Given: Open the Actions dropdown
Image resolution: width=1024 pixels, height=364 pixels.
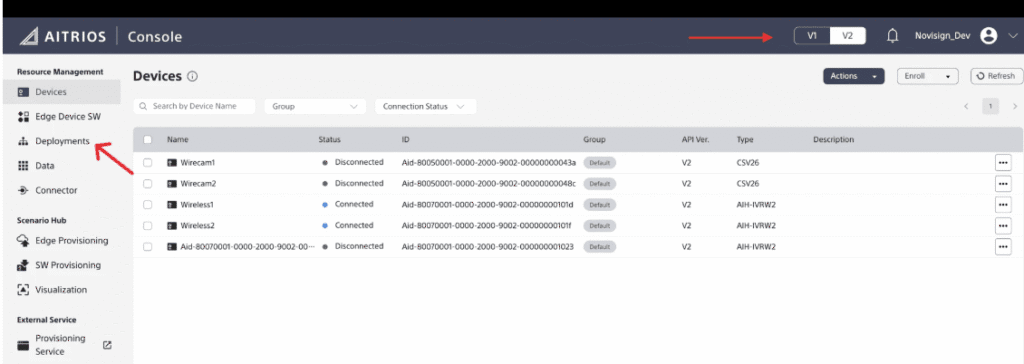Looking at the screenshot, I should (x=854, y=76).
